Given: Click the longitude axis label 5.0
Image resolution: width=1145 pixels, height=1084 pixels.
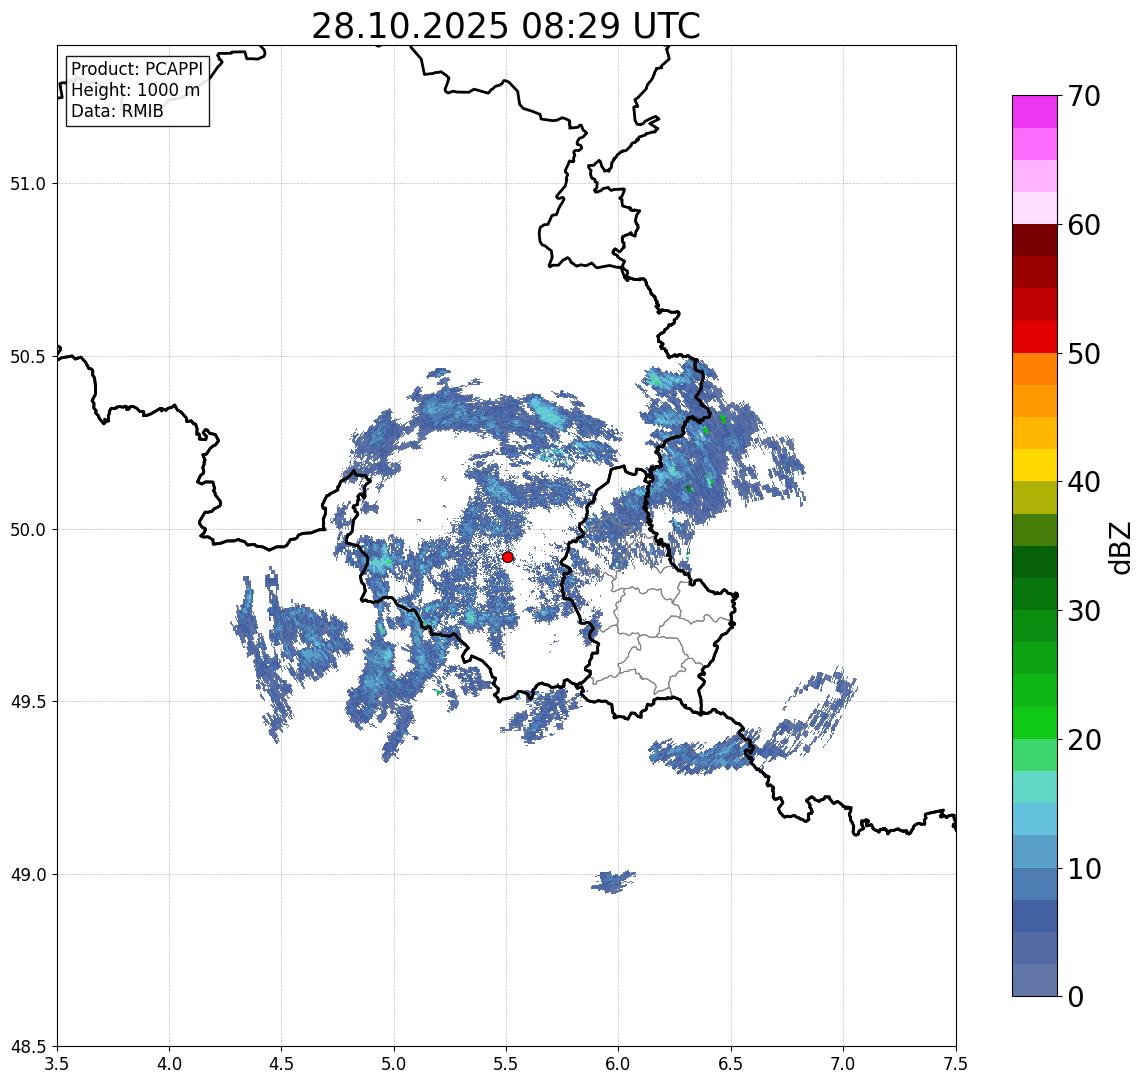Looking at the screenshot, I should click(x=394, y=1064).
